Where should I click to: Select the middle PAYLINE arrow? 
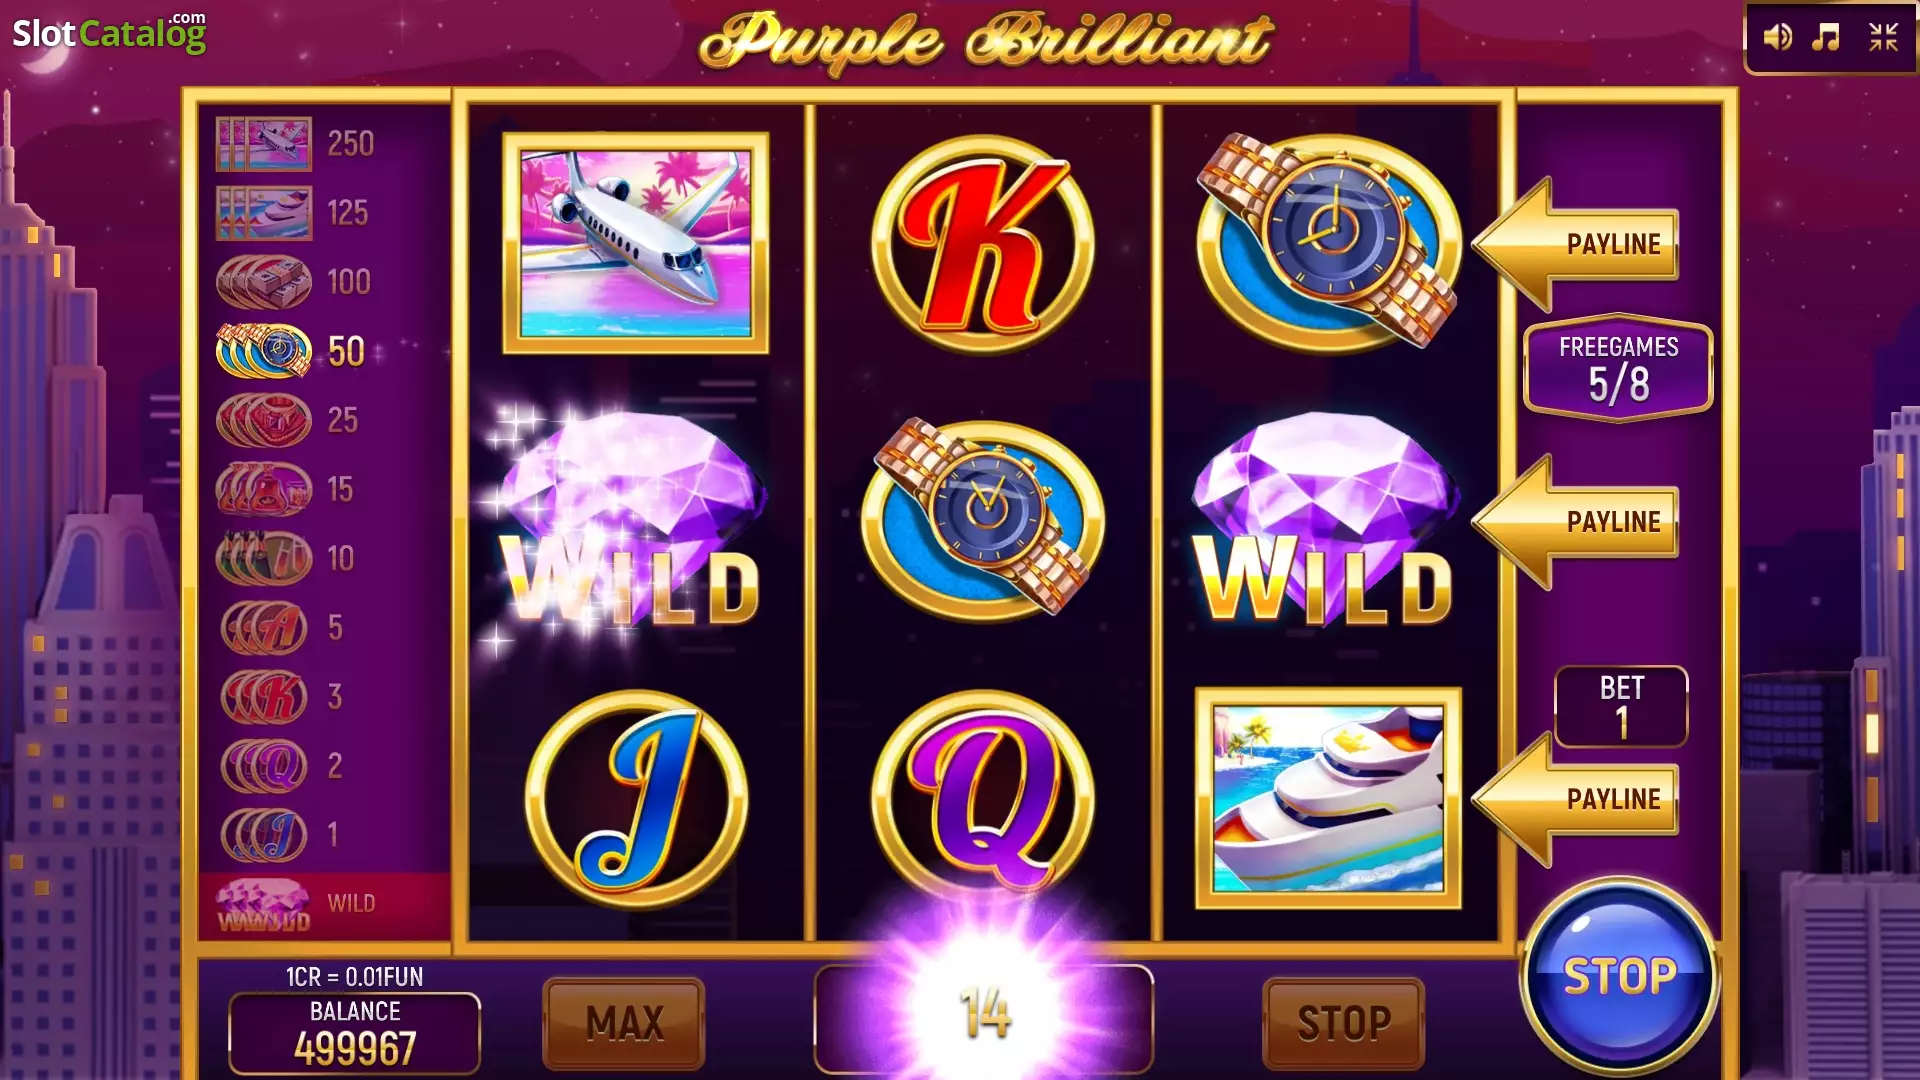(x=1575, y=522)
